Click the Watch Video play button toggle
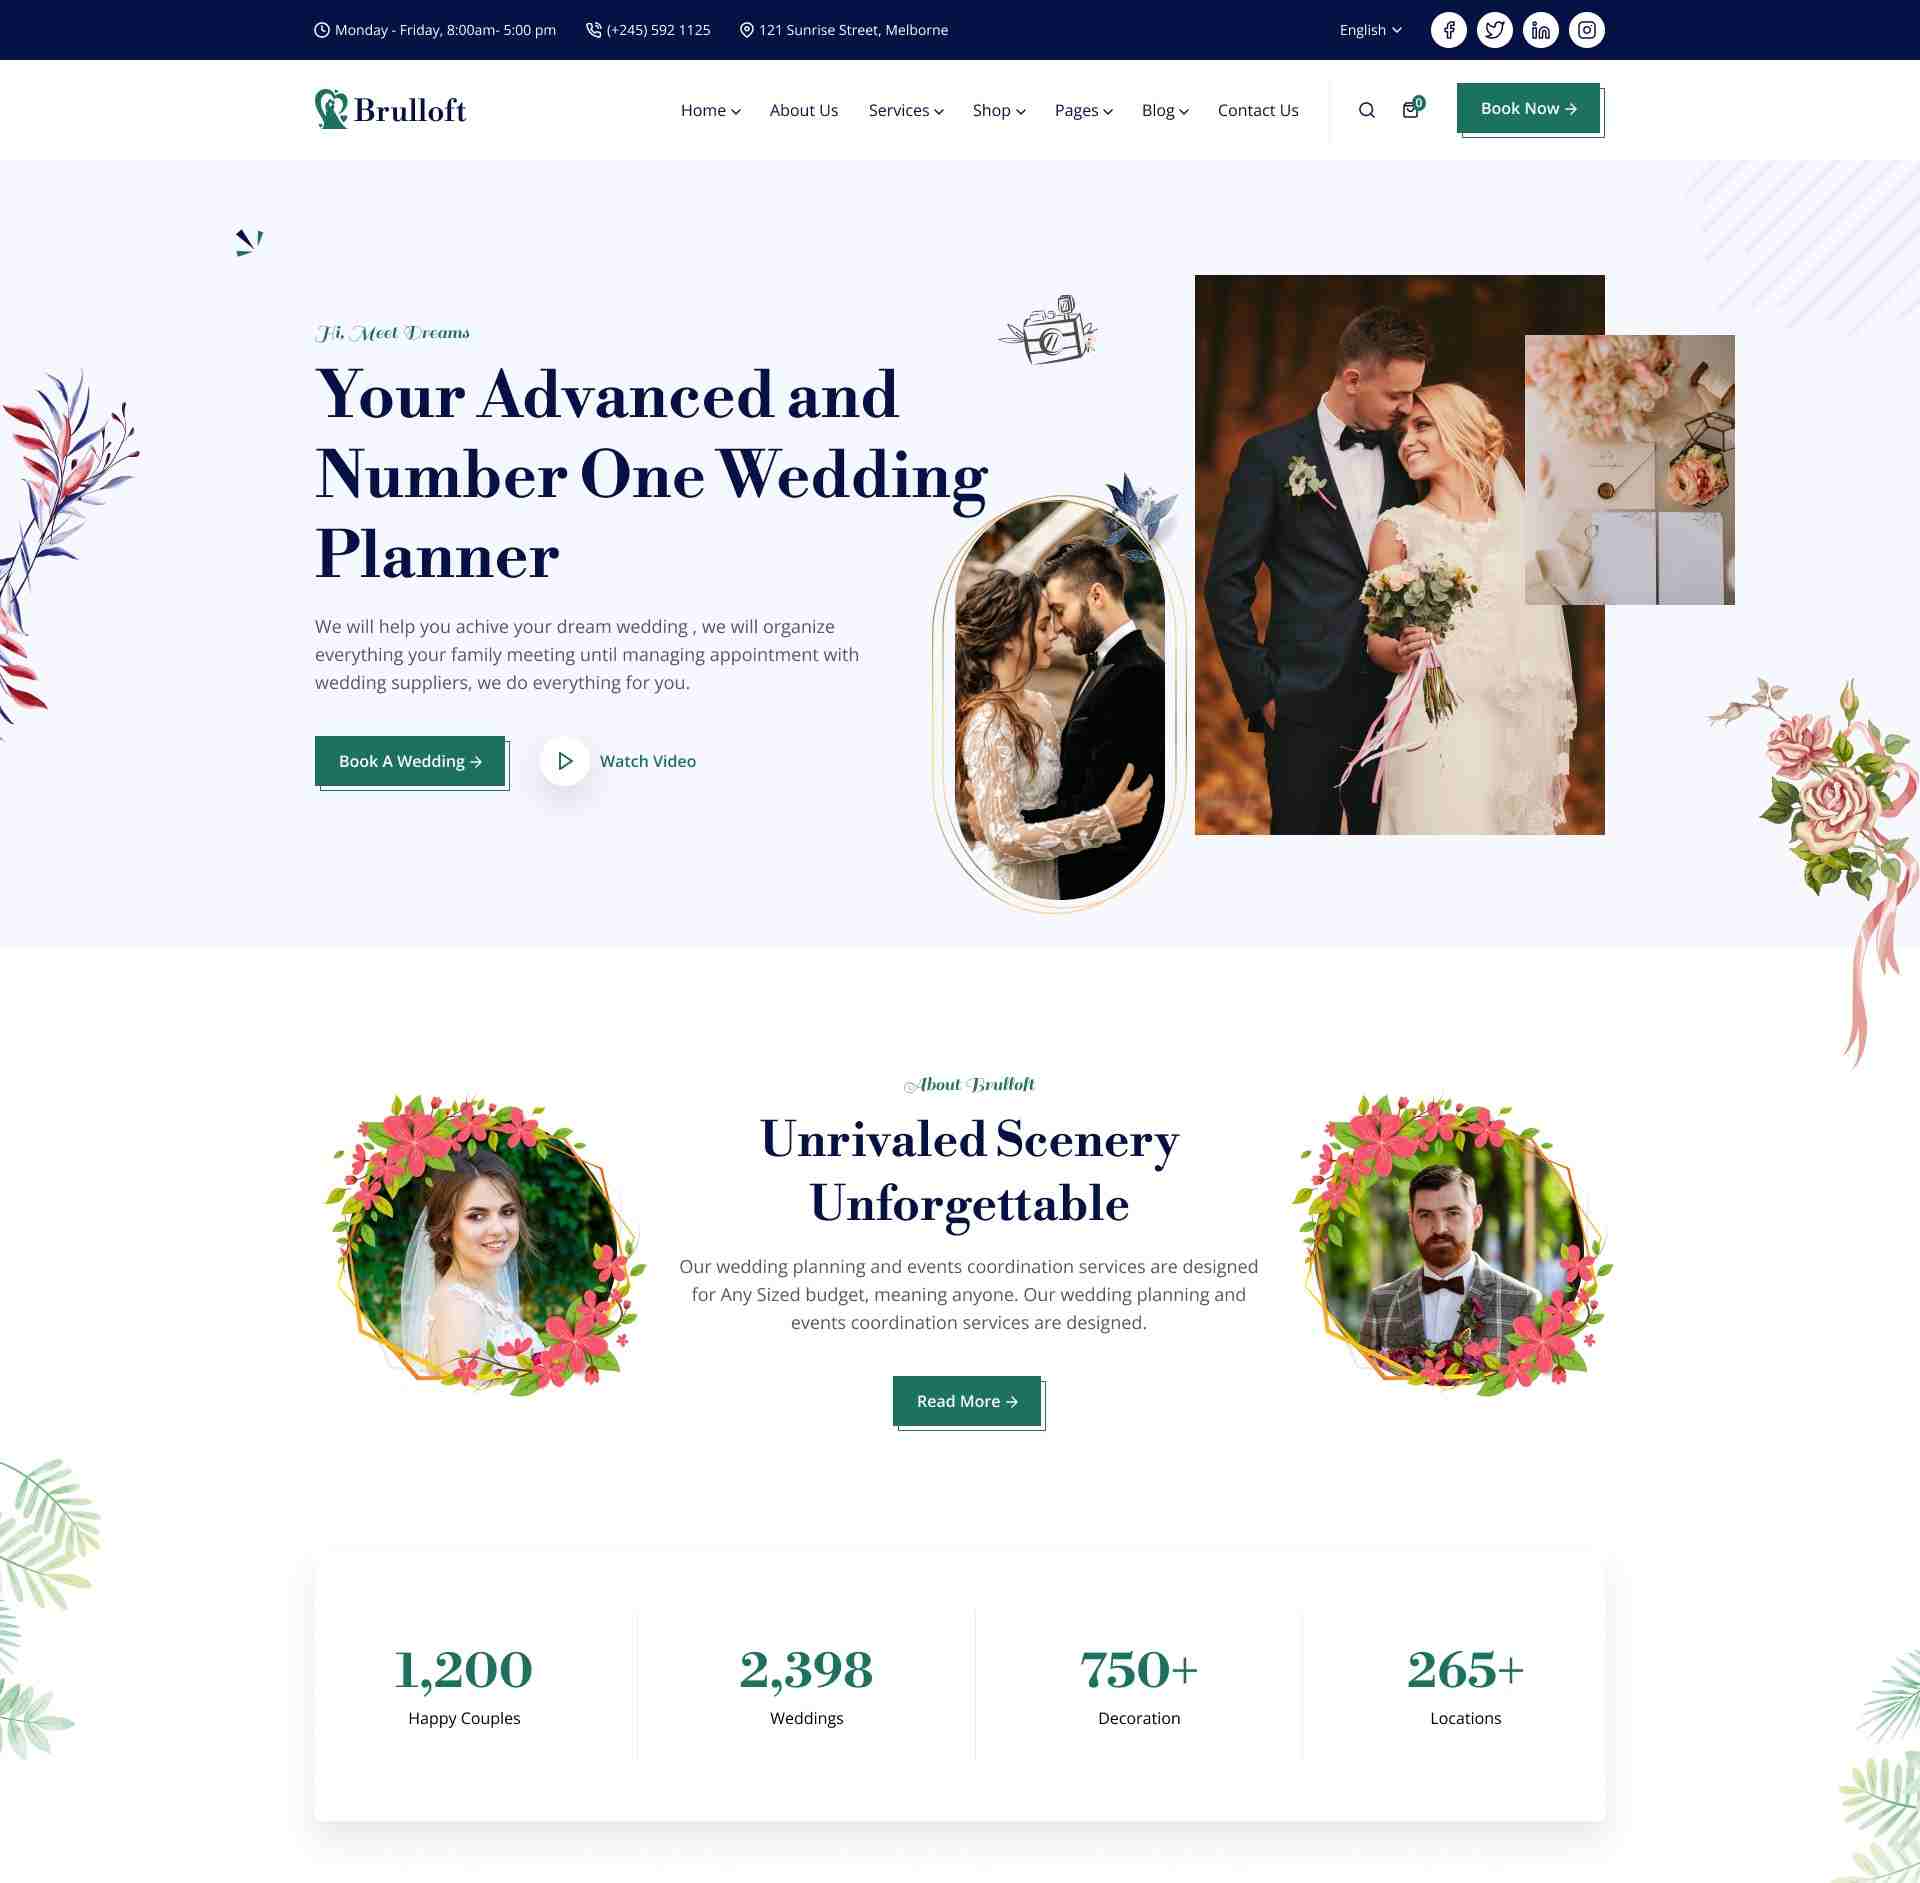Viewport: 1920px width, 1883px height. click(x=561, y=760)
